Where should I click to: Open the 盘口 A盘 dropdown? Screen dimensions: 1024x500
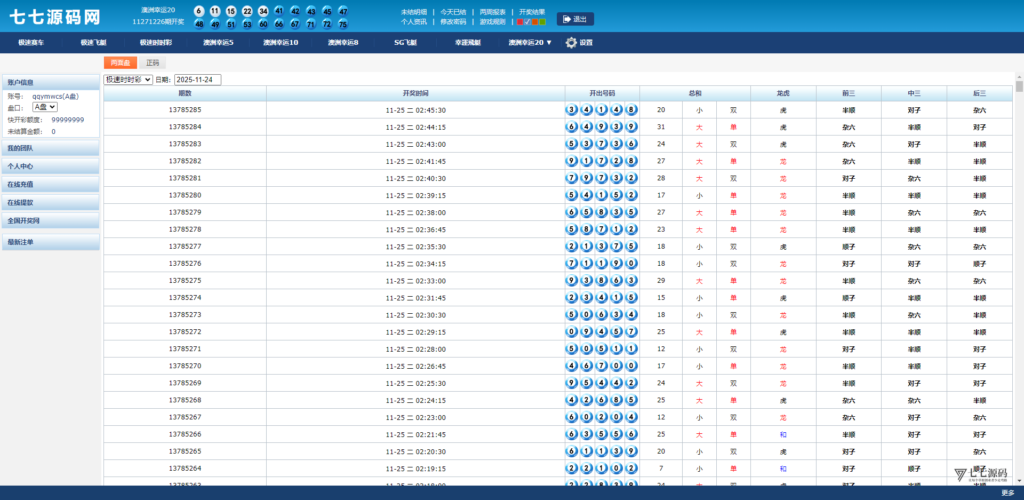pyautogui.click(x=45, y=106)
